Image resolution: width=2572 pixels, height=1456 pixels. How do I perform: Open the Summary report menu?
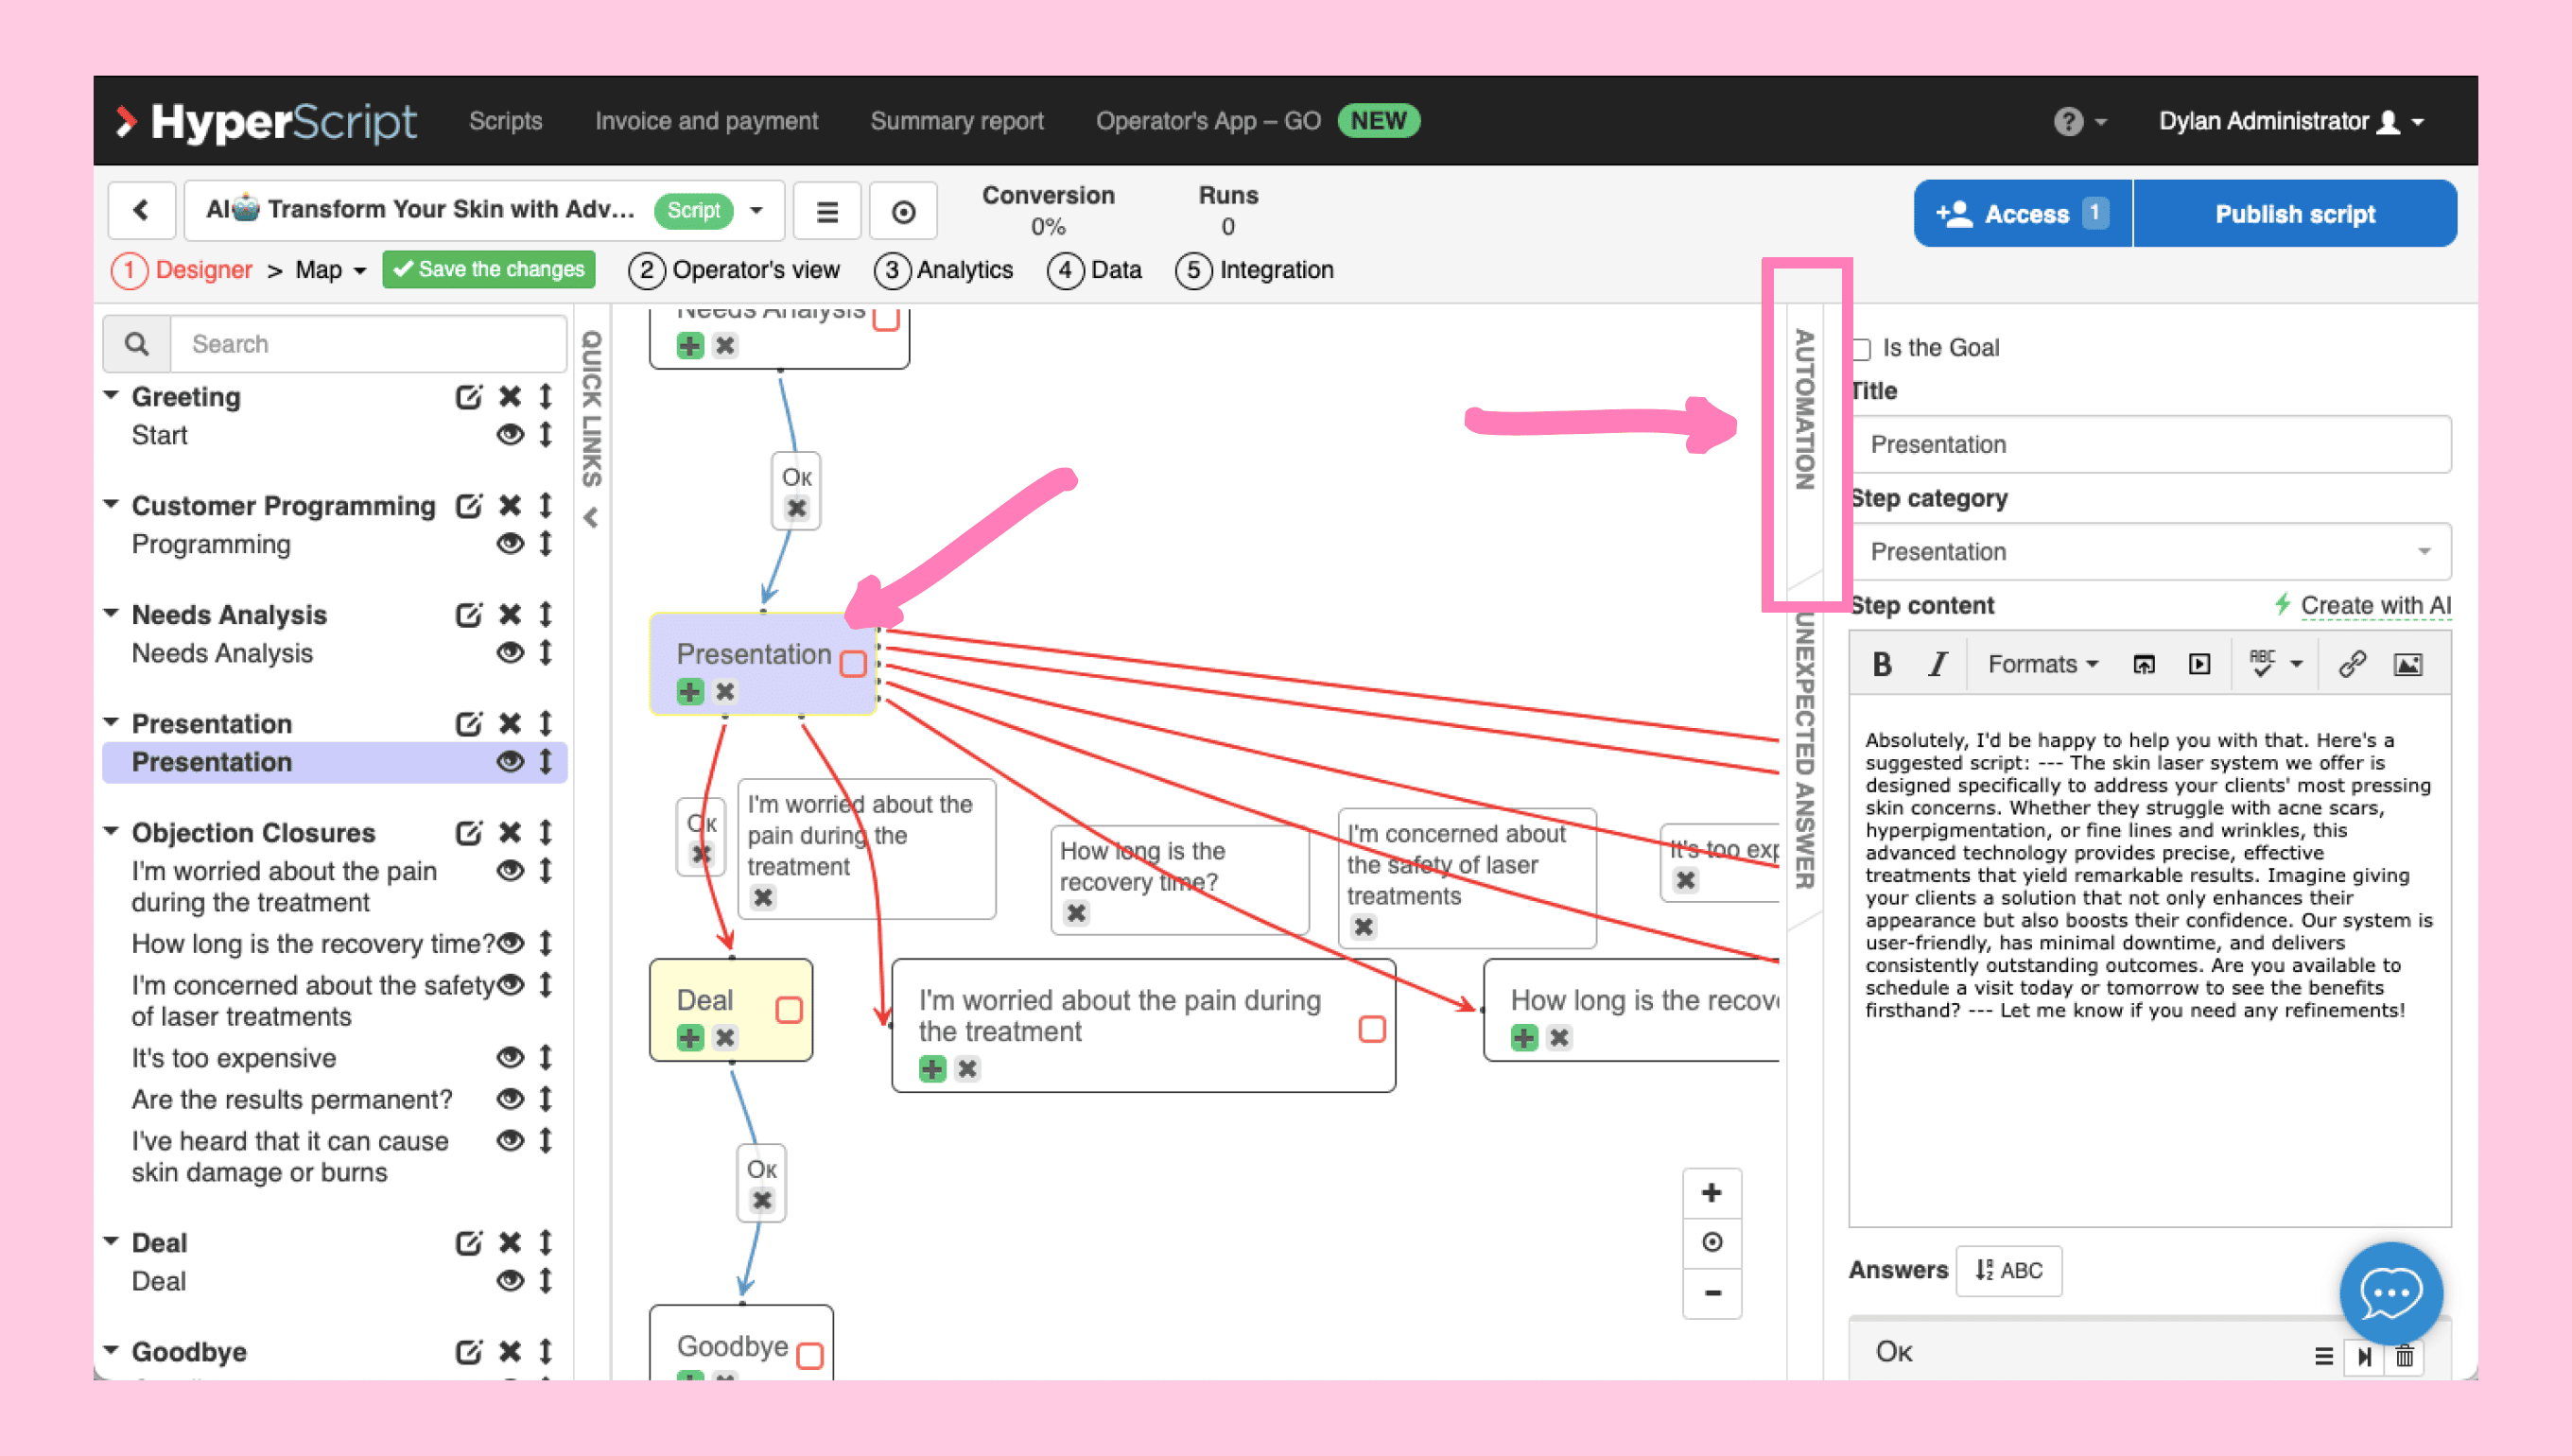click(x=956, y=121)
